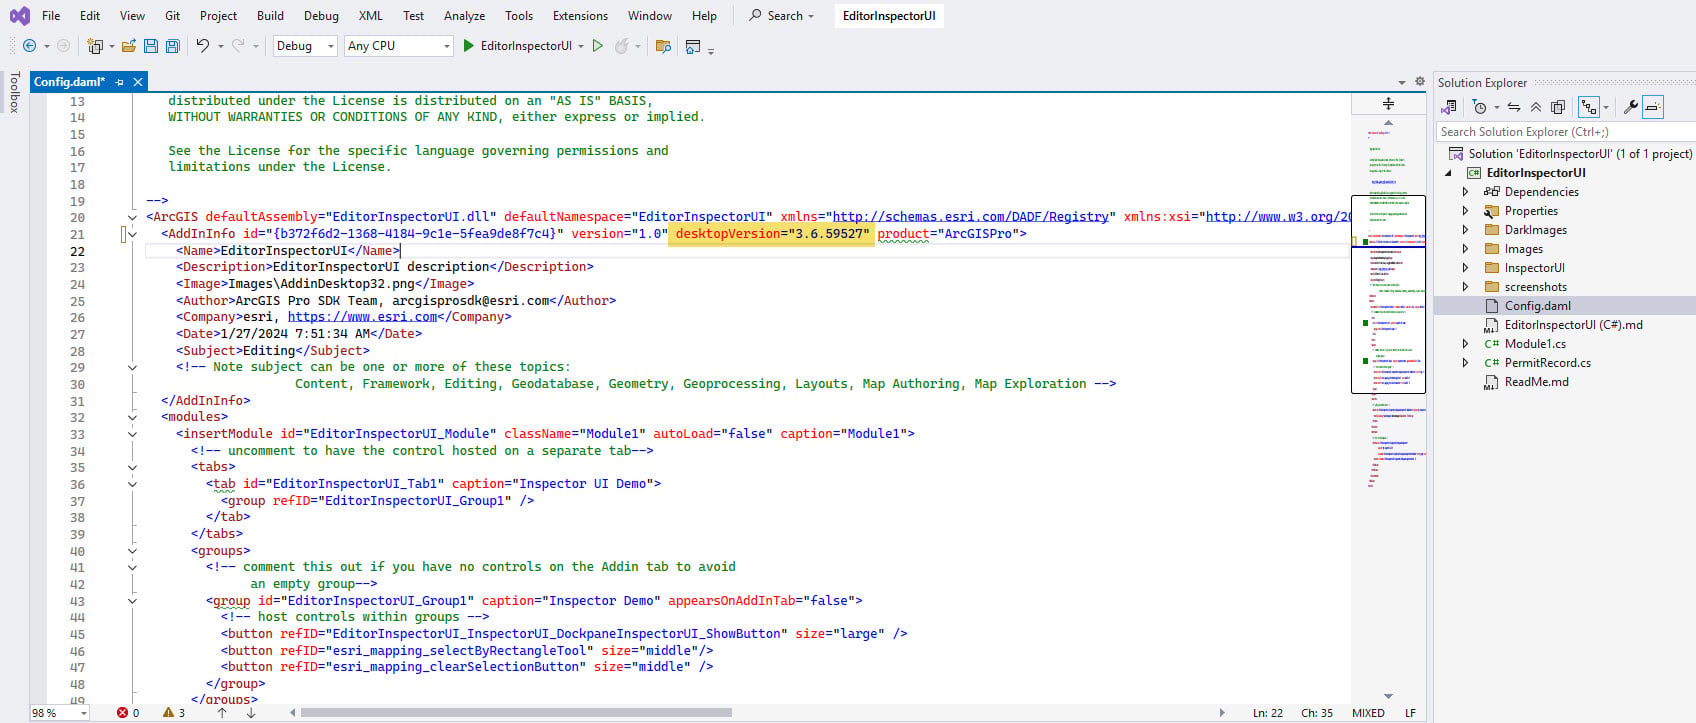Image resolution: width=1696 pixels, height=723 pixels.
Task: Open the Git menu
Action: pyautogui.click(x=173, y=16)
